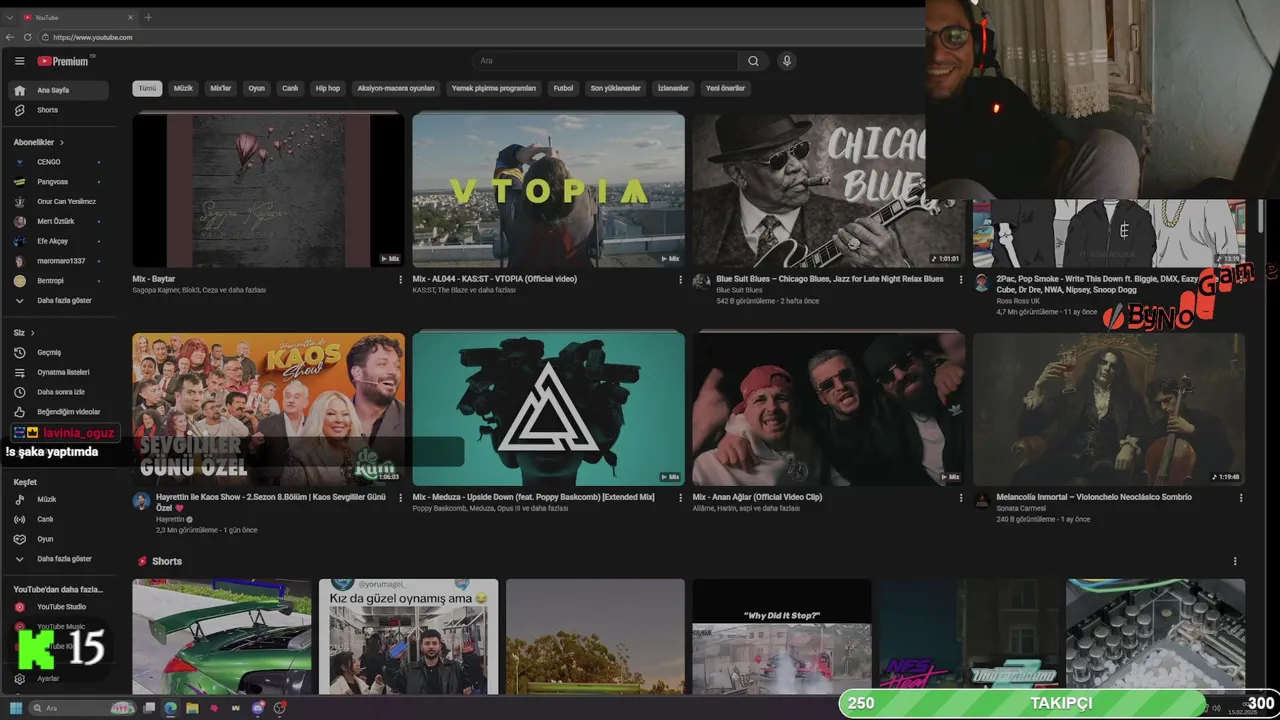The width and height of the screenshot is (1280, 720).
Task: Select the Oyun filter chip
Action: pos(257,88)
